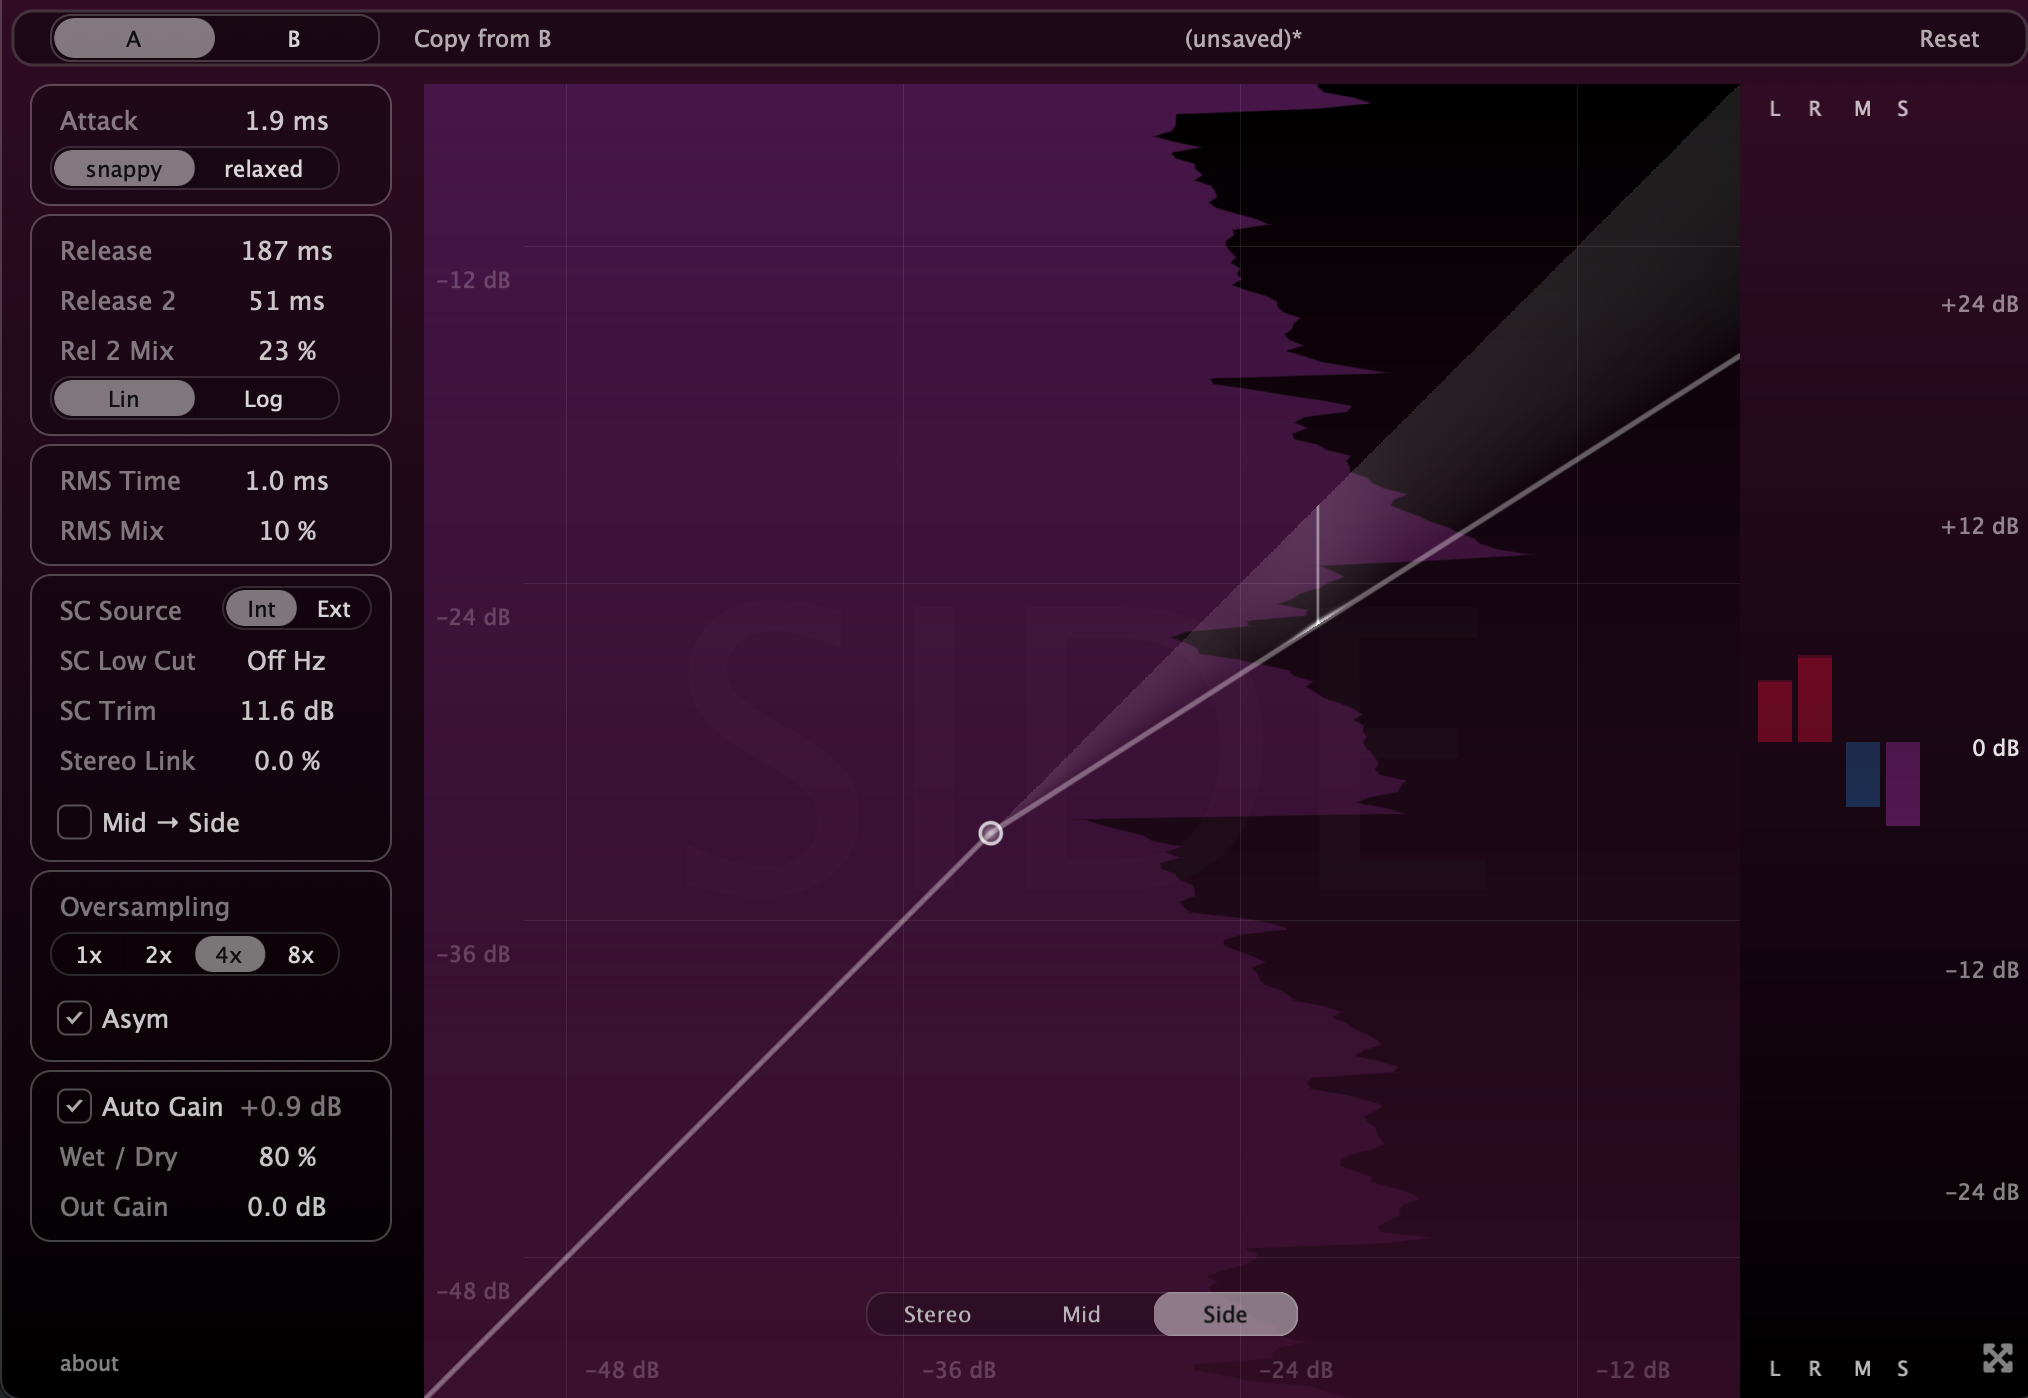The width and height of the screenshot is (2028, 1398).
Task: Switch to the Stereo tab
Action: click(937, 1314)
